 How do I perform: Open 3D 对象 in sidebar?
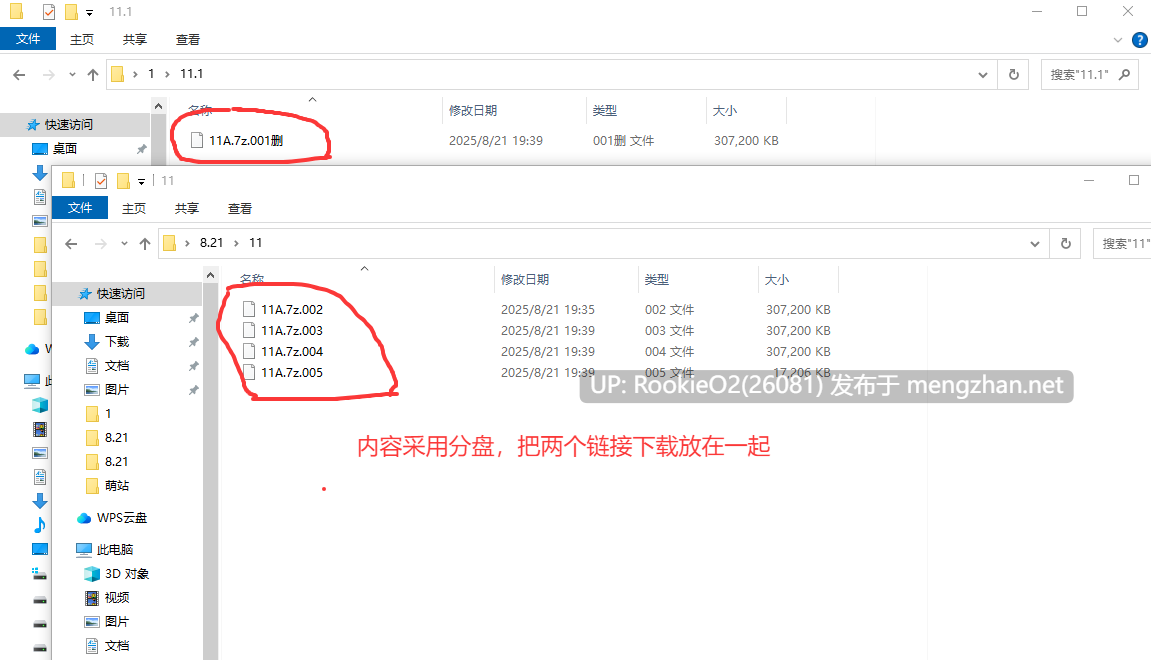point(126,573)
